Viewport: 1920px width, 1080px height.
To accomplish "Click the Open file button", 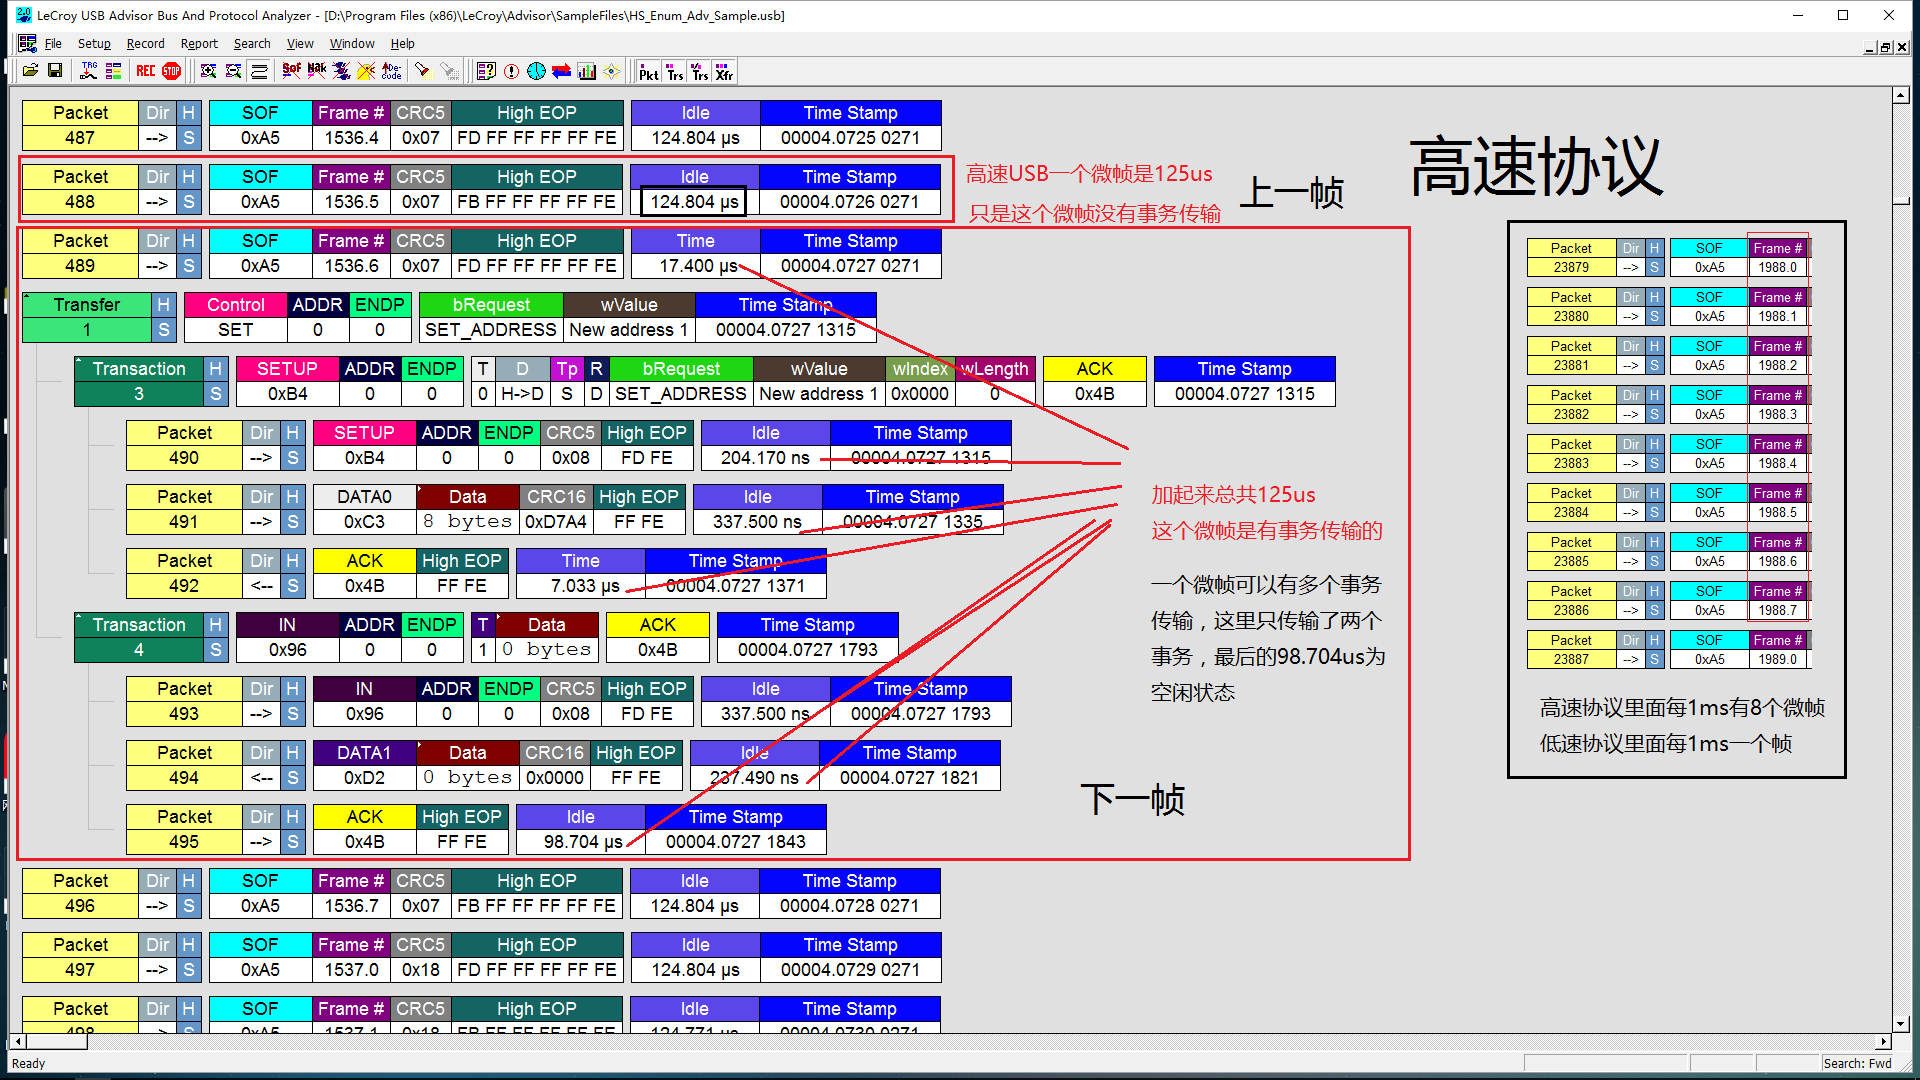I will pos(30,70).
